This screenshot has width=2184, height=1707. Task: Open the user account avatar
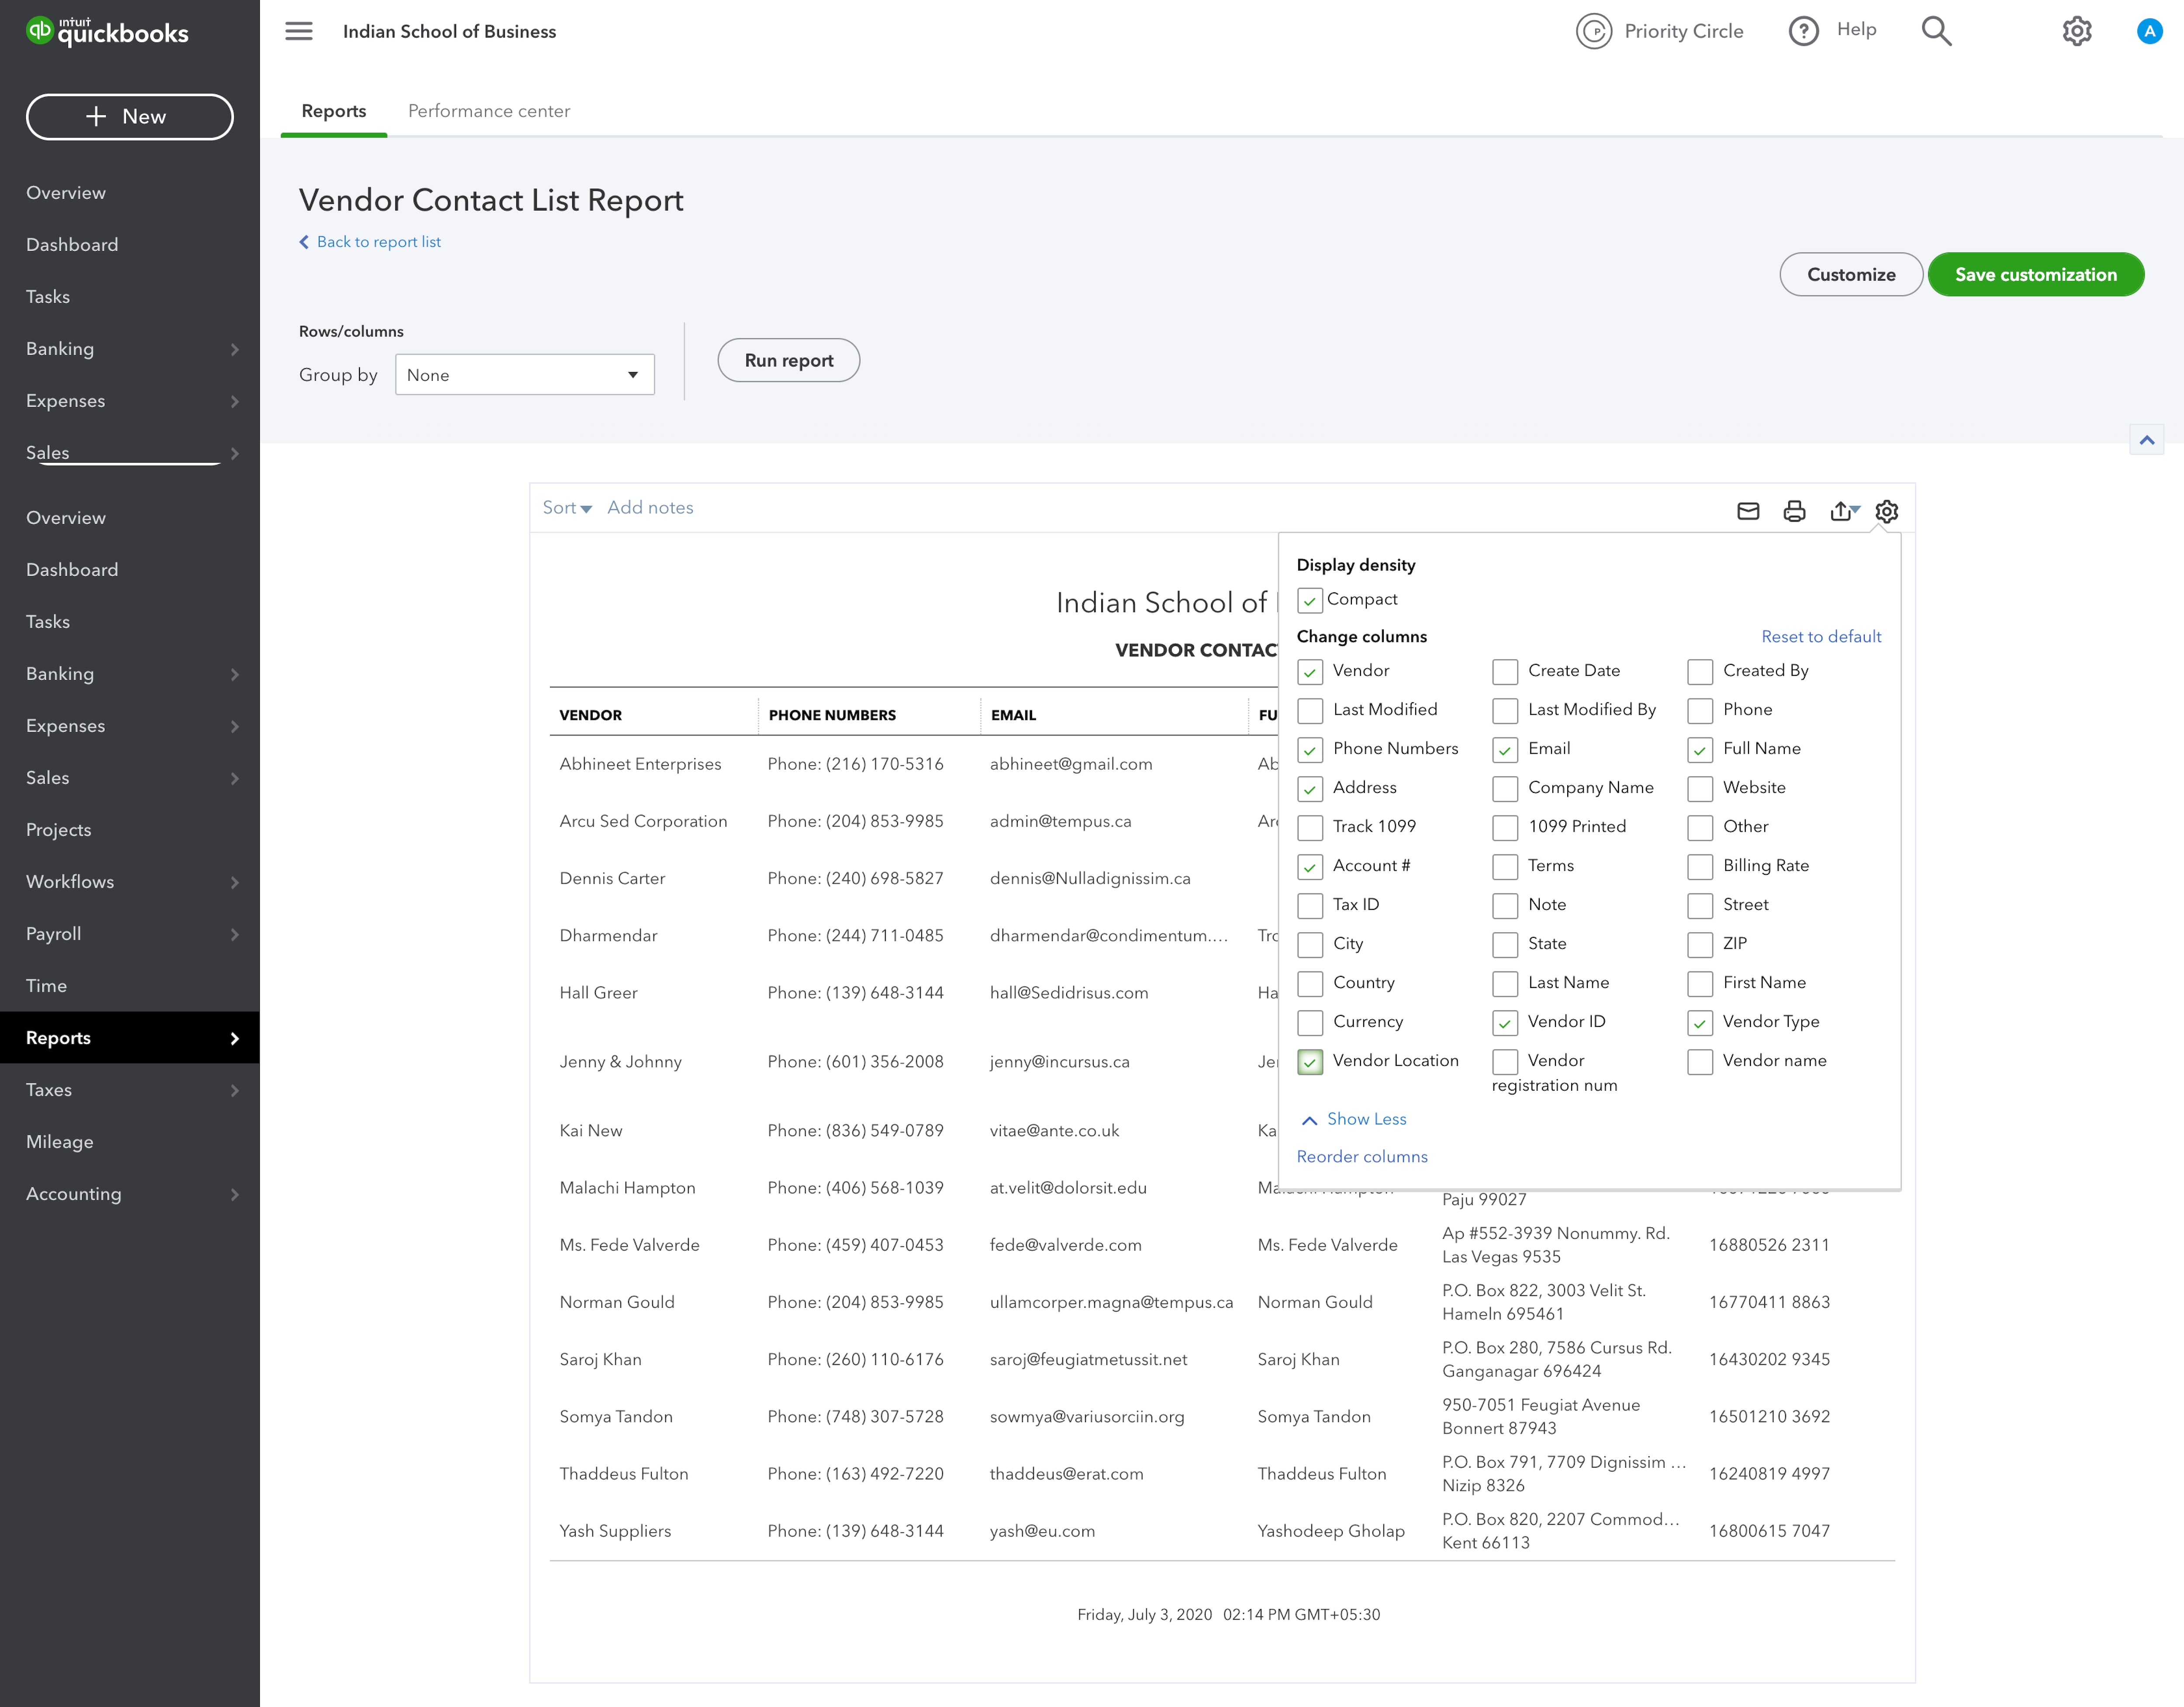(2149, 31)
